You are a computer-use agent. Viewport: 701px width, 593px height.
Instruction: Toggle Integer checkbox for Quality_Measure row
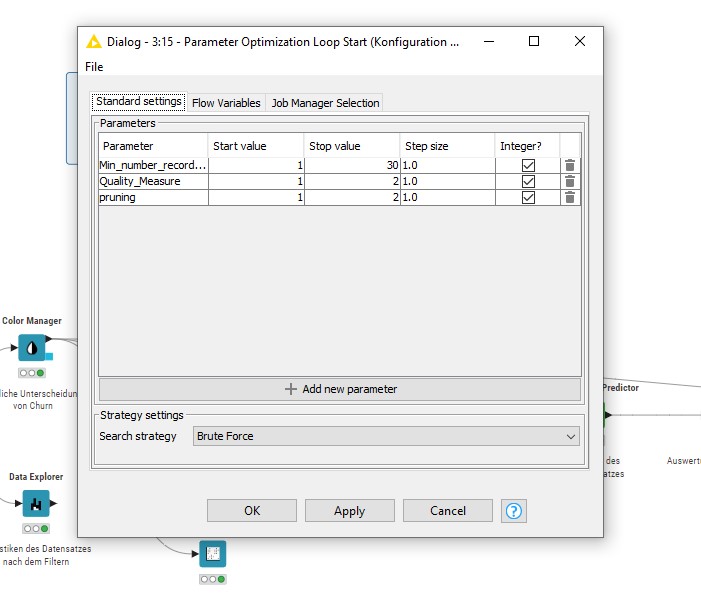528,182
